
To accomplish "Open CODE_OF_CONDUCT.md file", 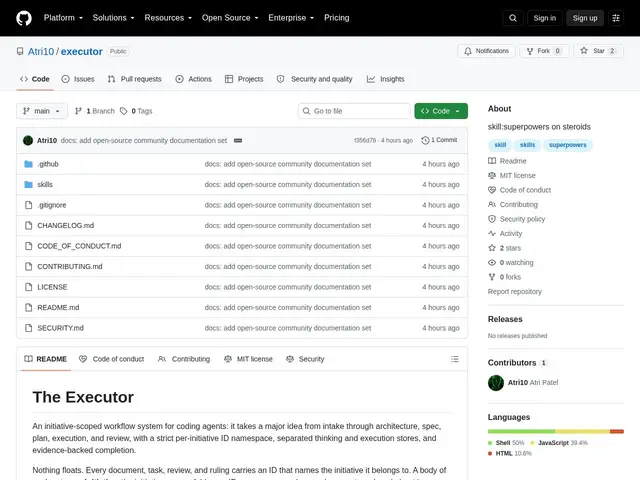I will [x=79, y=246].
